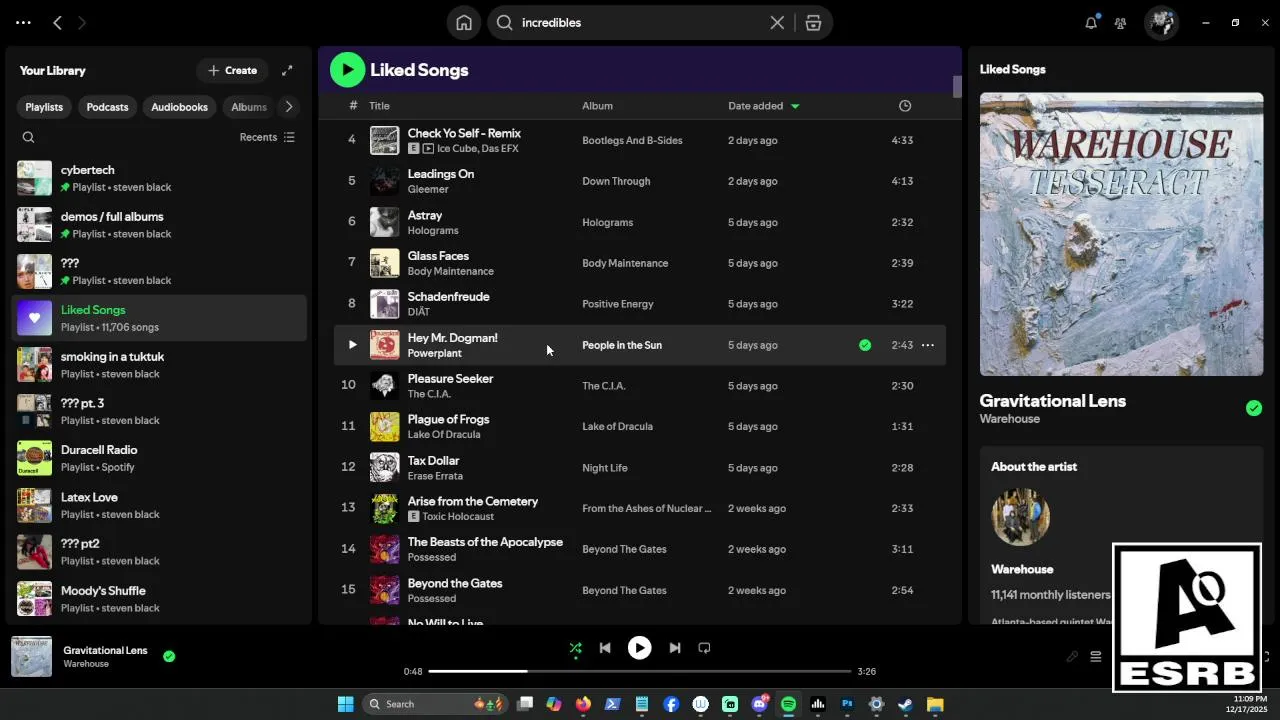Image resolution: width=1280 pixels, height=720 pixels.
Task: Sort by the Title column header
Action: pos(379,106)
